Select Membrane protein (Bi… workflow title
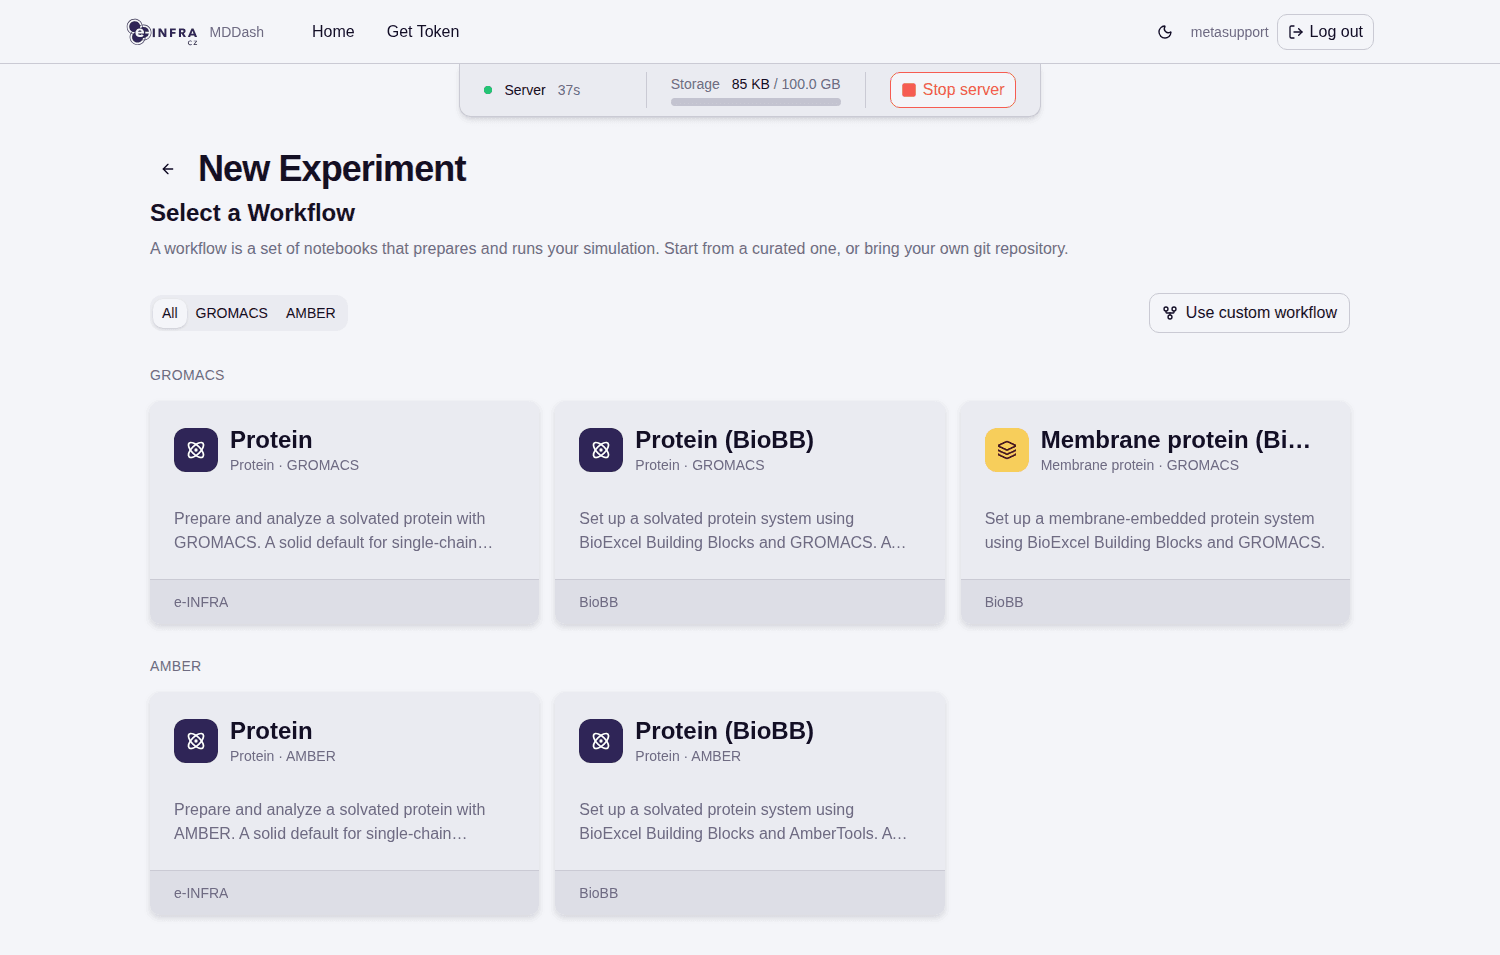The image size is (1500, 955). pos(1176,440)
